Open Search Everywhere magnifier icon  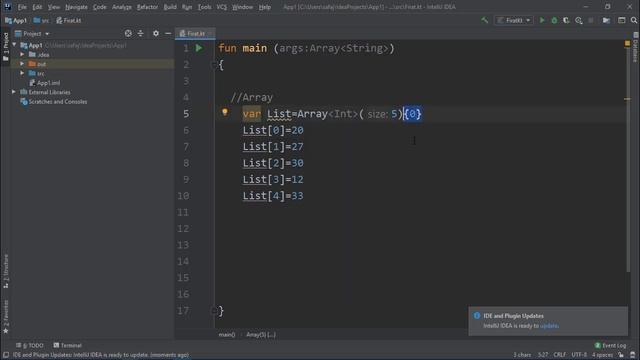tap(633, 20)
